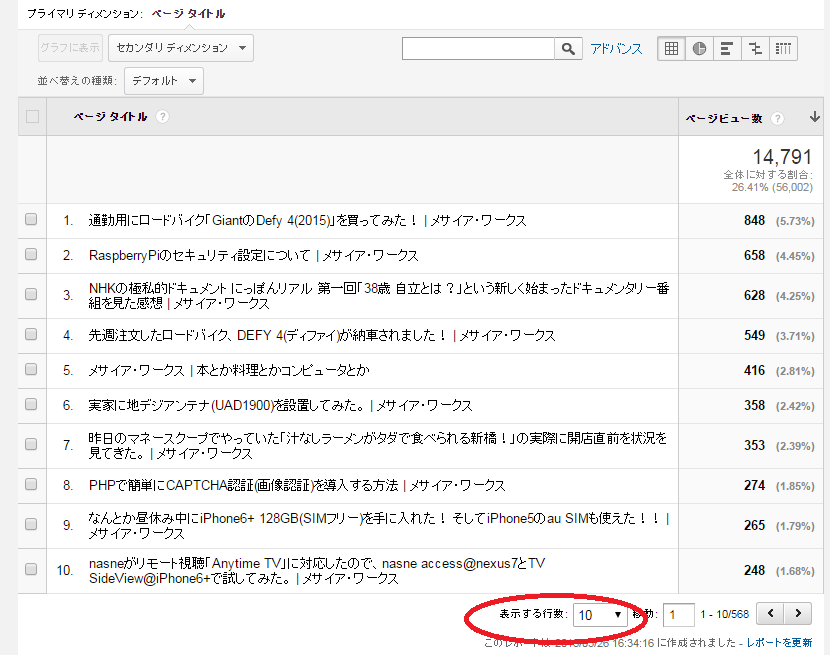Click the search magnifier icon
The width and height of the screenshot is (830, 655).
(568, 48)
